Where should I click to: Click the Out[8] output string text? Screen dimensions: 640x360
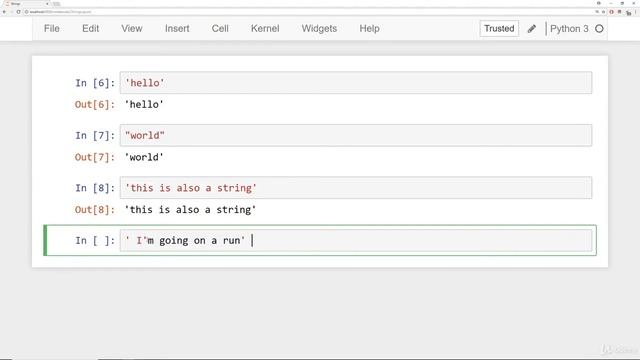point(190,210)
